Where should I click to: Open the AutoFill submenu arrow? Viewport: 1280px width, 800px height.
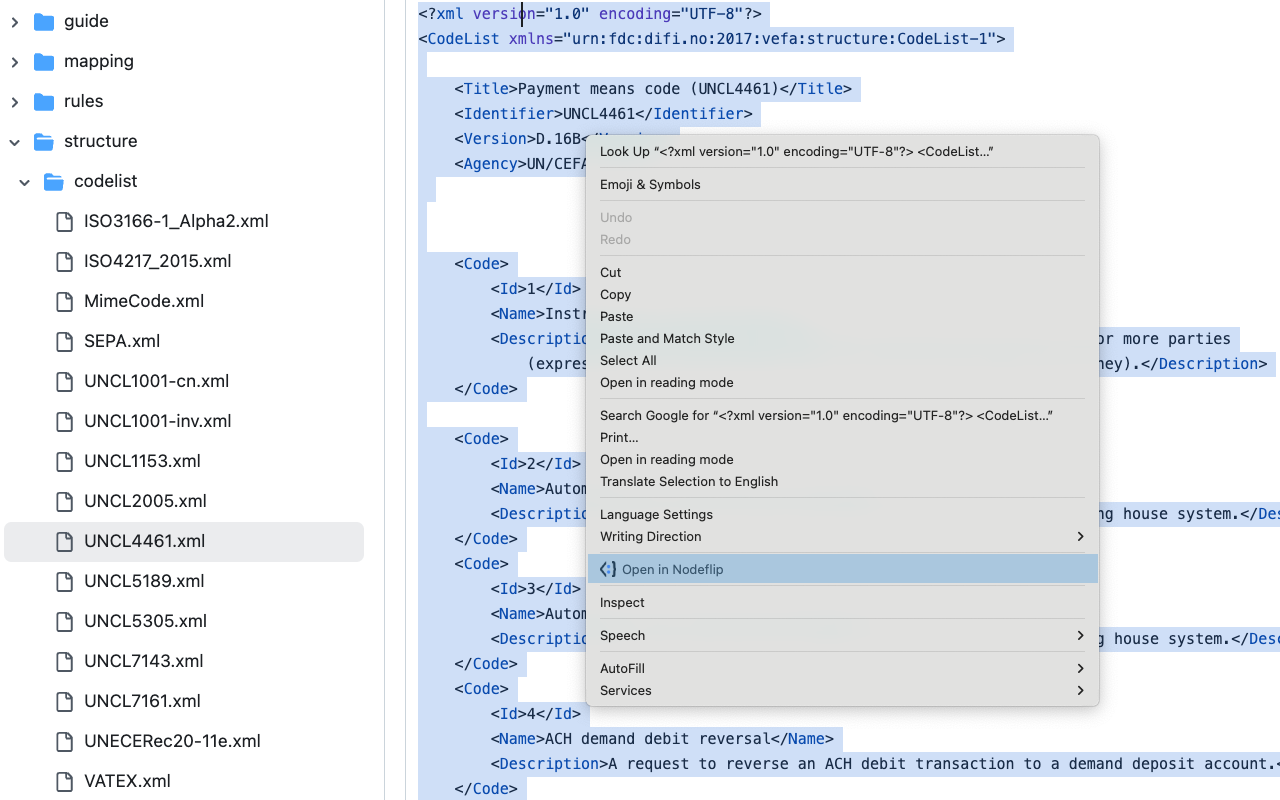pyautogui.click(x=1080, y=668)
